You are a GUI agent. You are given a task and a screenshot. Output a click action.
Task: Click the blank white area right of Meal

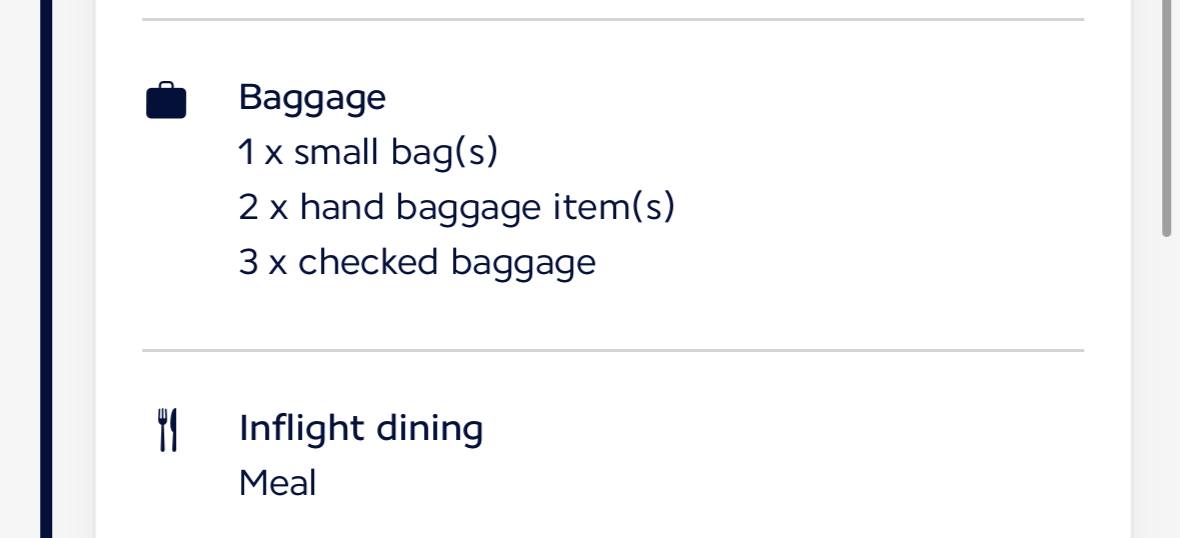pyautogui.click(x=700, y=484)
